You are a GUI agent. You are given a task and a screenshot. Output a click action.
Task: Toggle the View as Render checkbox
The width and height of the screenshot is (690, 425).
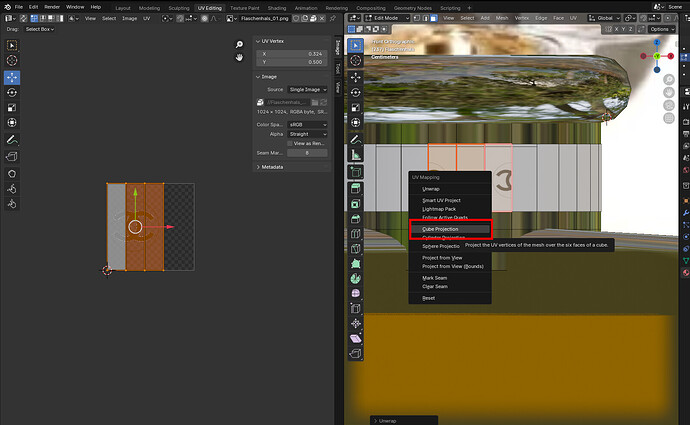[290, 143]
